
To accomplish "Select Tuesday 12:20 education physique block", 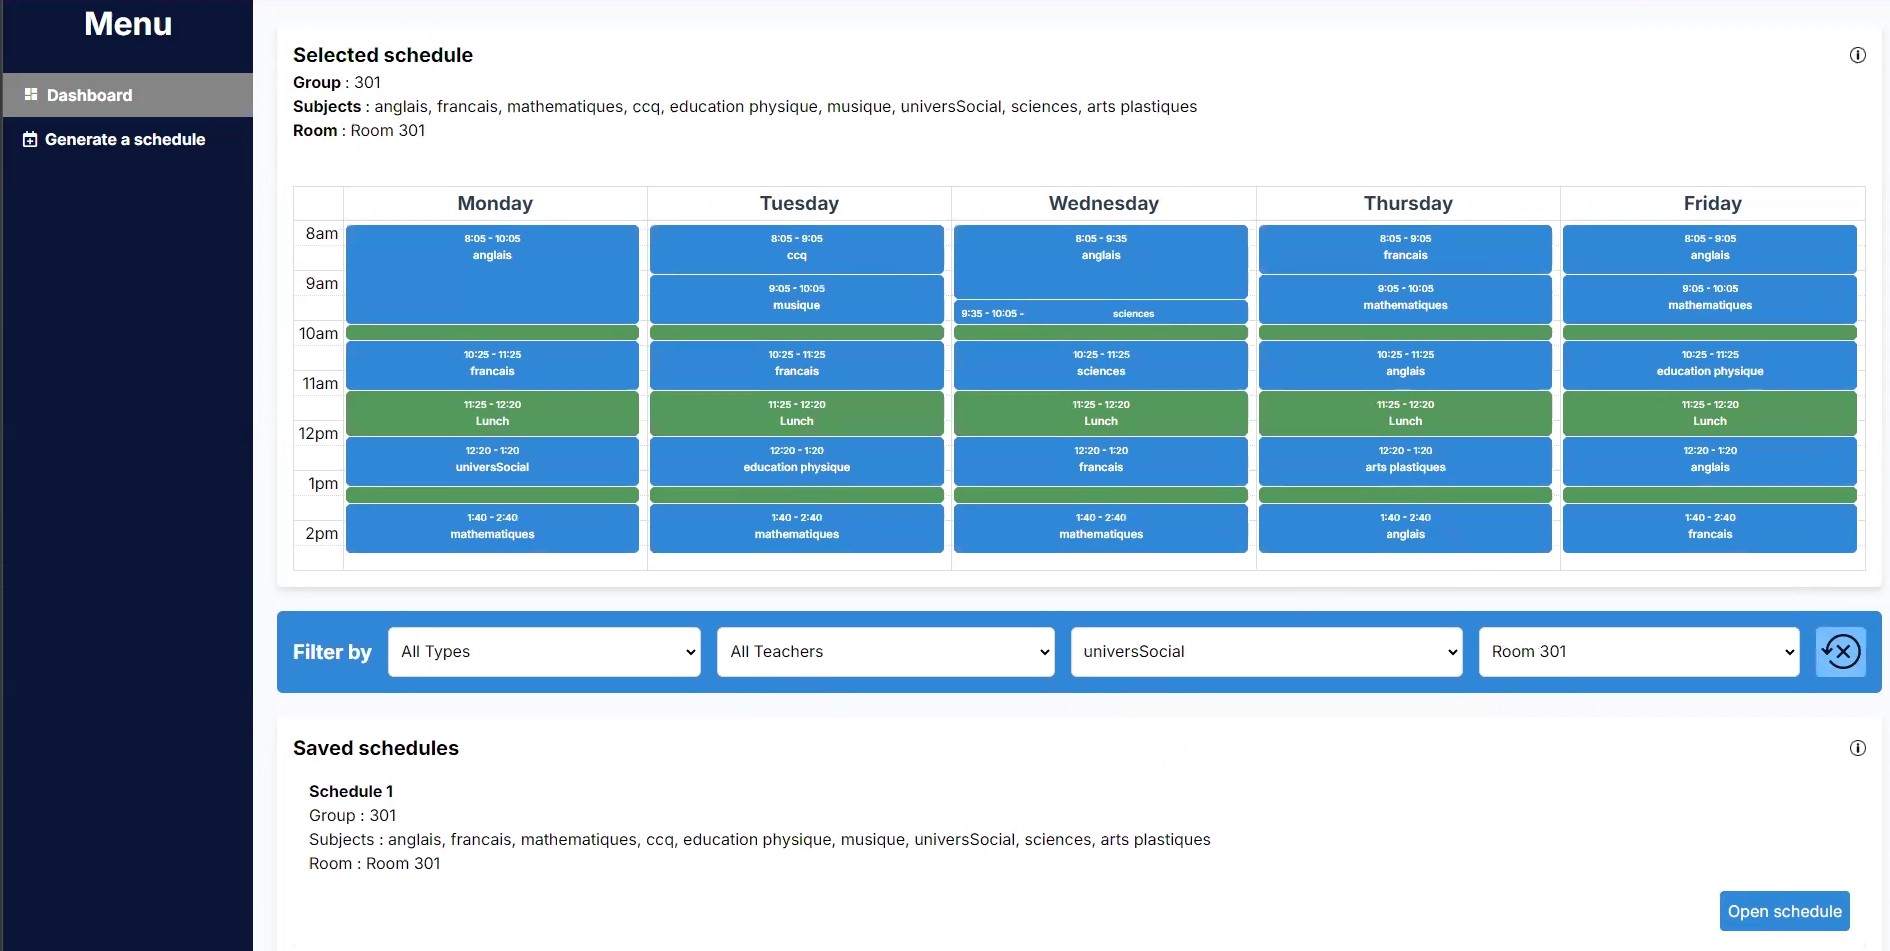I will (796, 461).
